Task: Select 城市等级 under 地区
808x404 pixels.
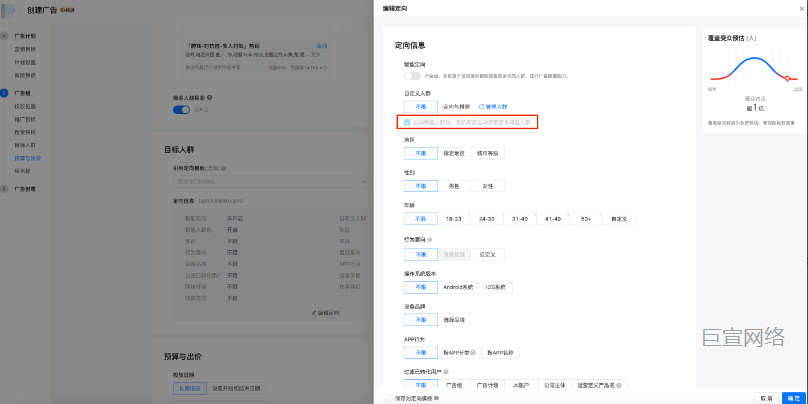Action: (487, 154)
